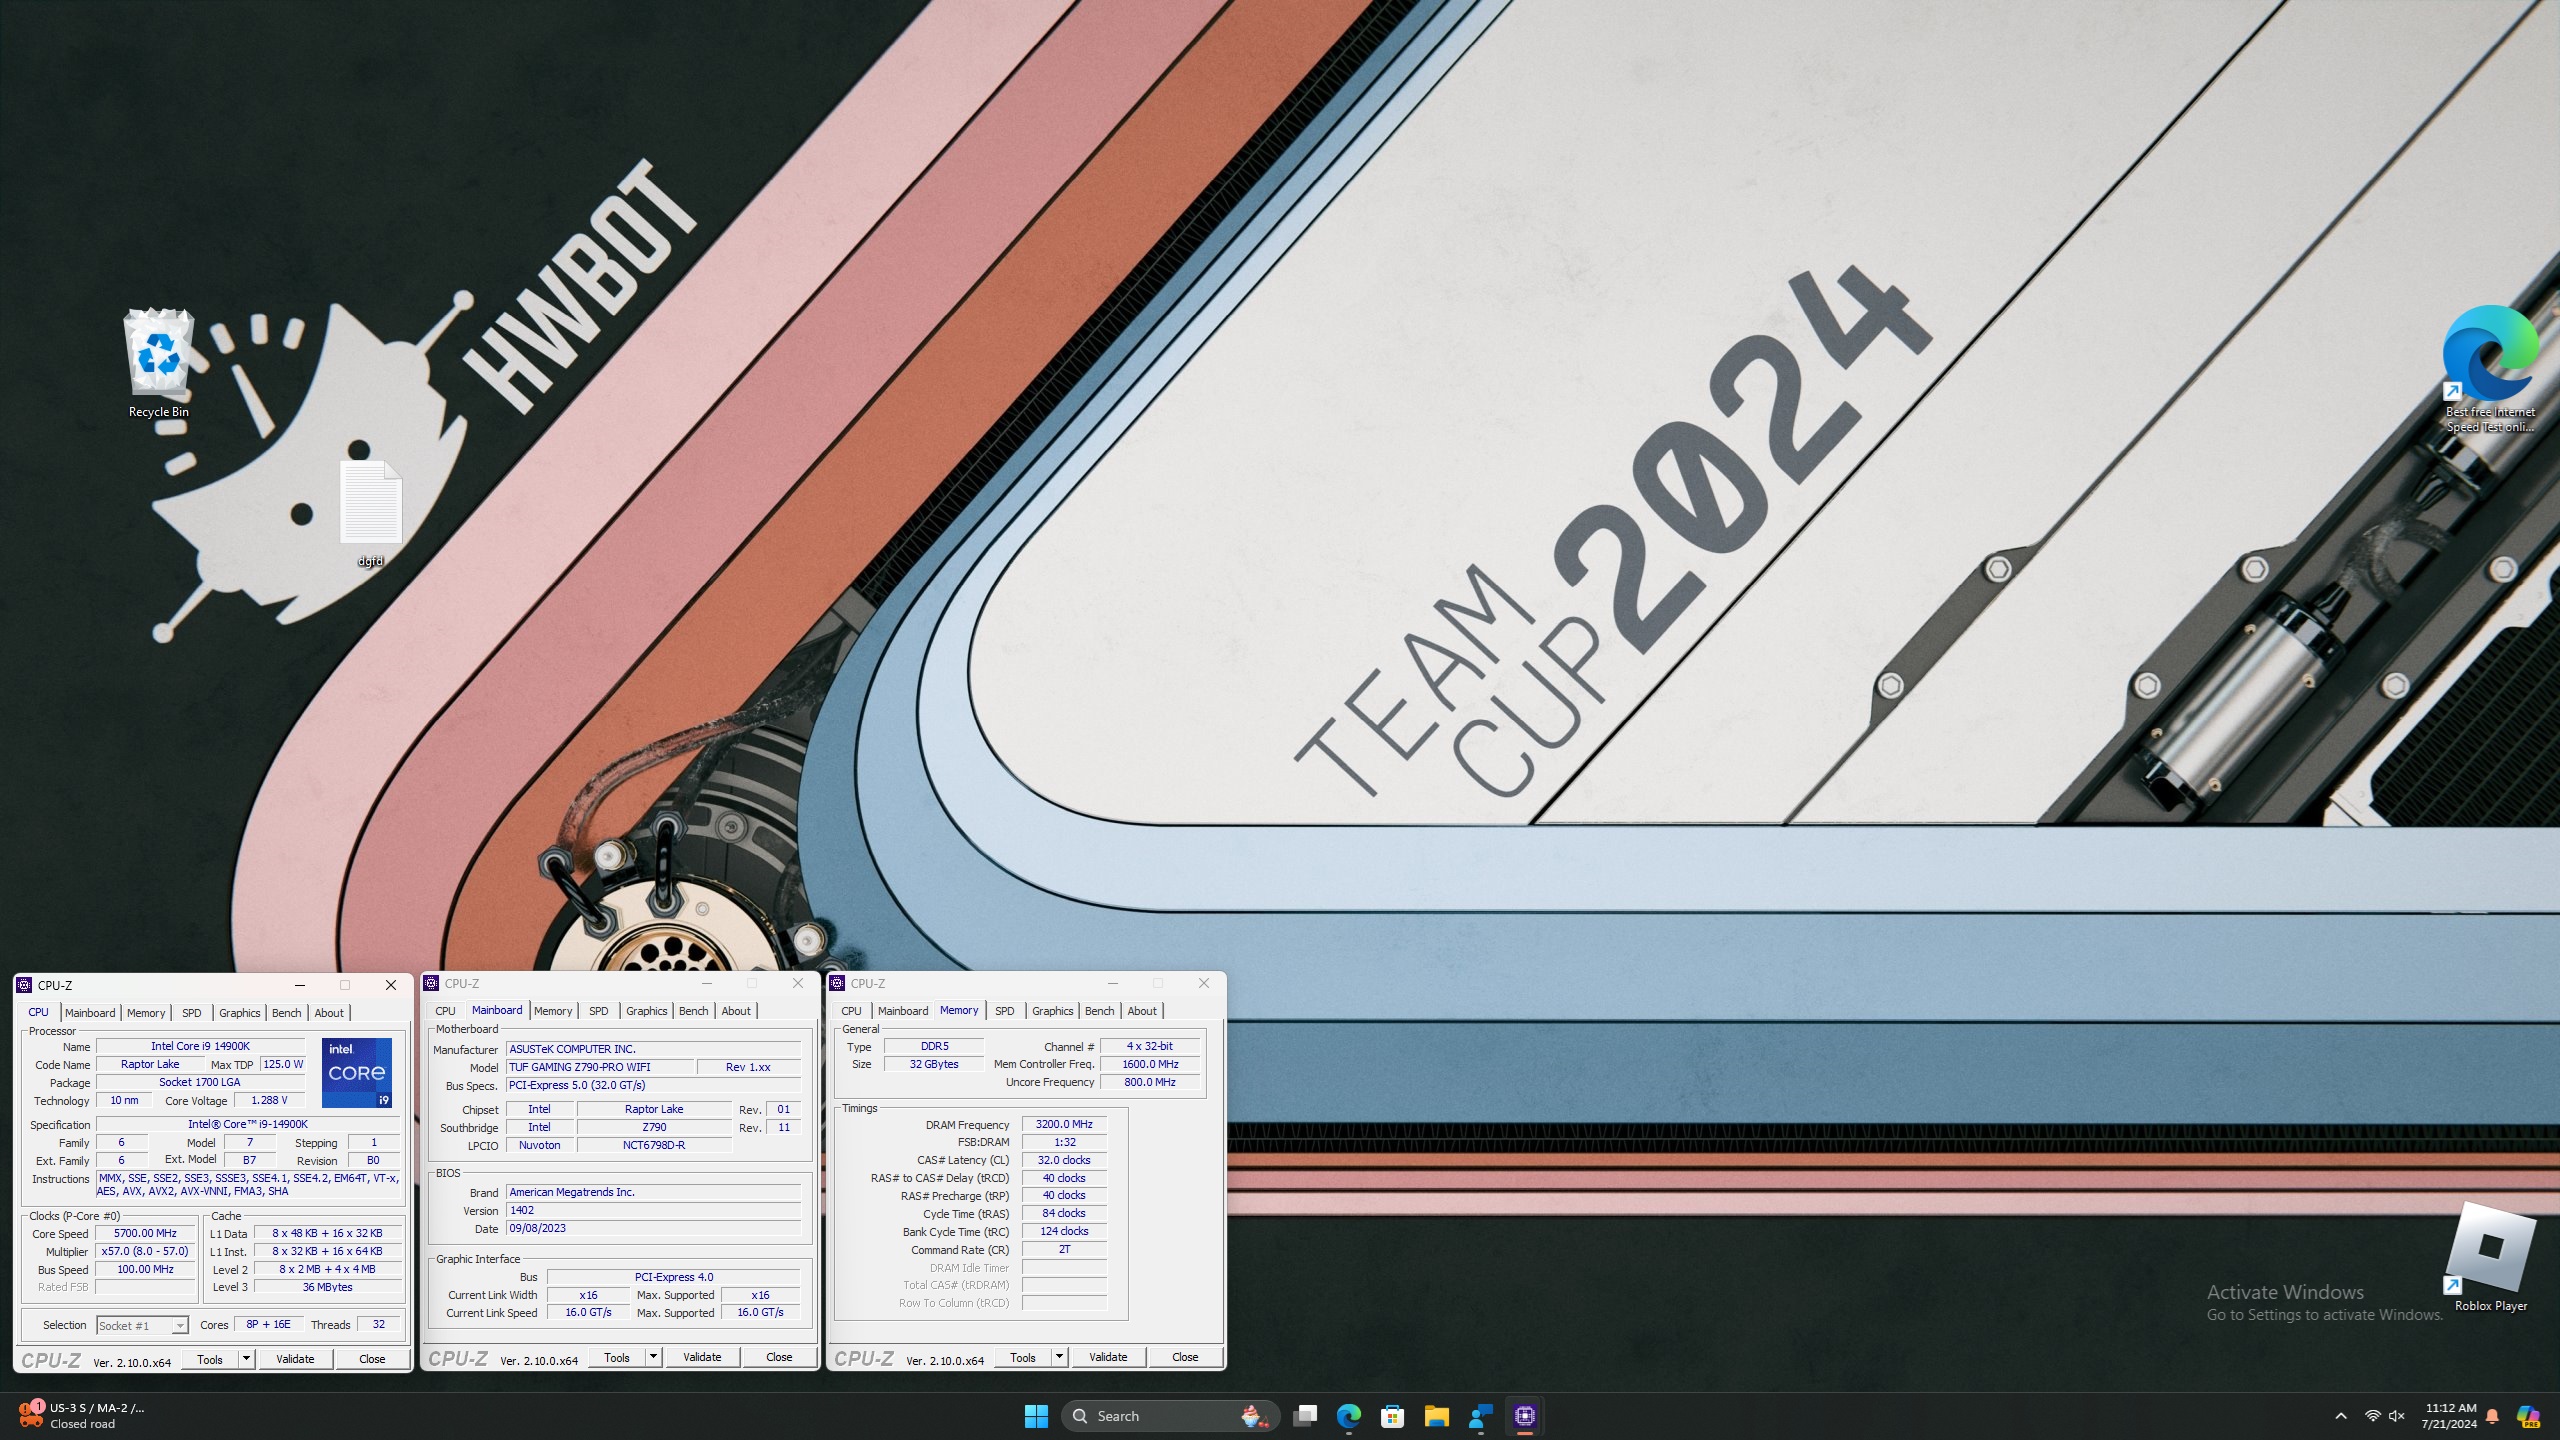Viewport: 2560px width, 1440px height.
Task: Open Memory tab in first CPU-Z window
Action: coord(146,1013)
